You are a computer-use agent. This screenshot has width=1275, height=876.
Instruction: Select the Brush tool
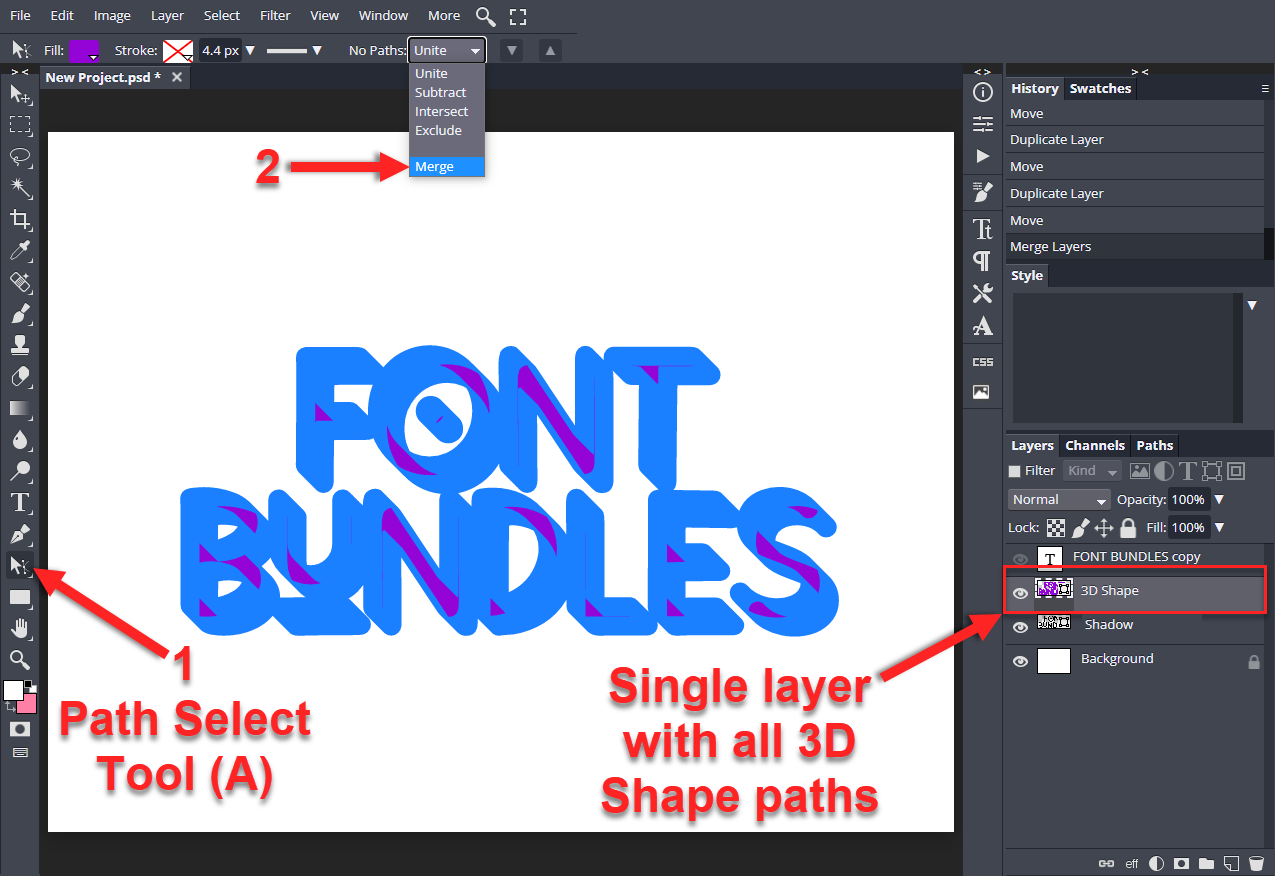click(x=20, y=314)
